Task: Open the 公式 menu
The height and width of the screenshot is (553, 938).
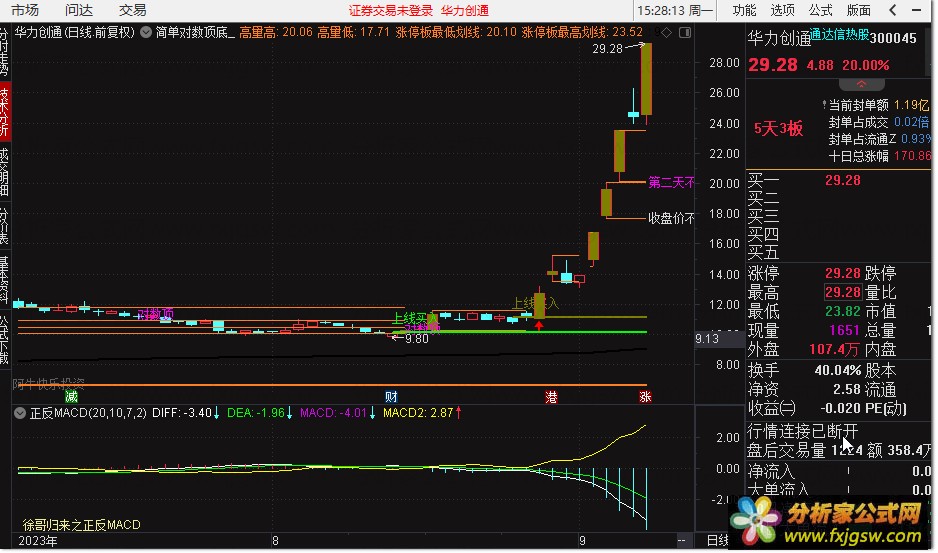Action: 820,10
